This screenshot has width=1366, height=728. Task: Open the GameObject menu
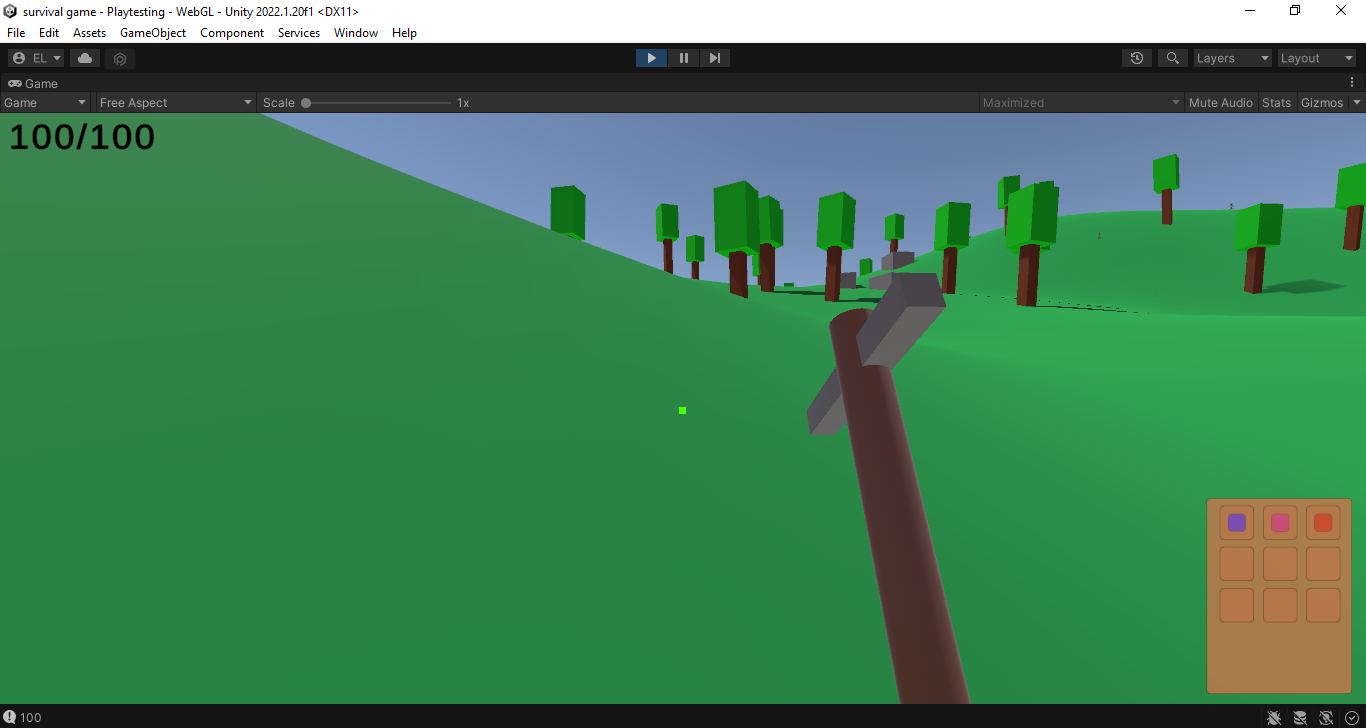tap(152, 32)
